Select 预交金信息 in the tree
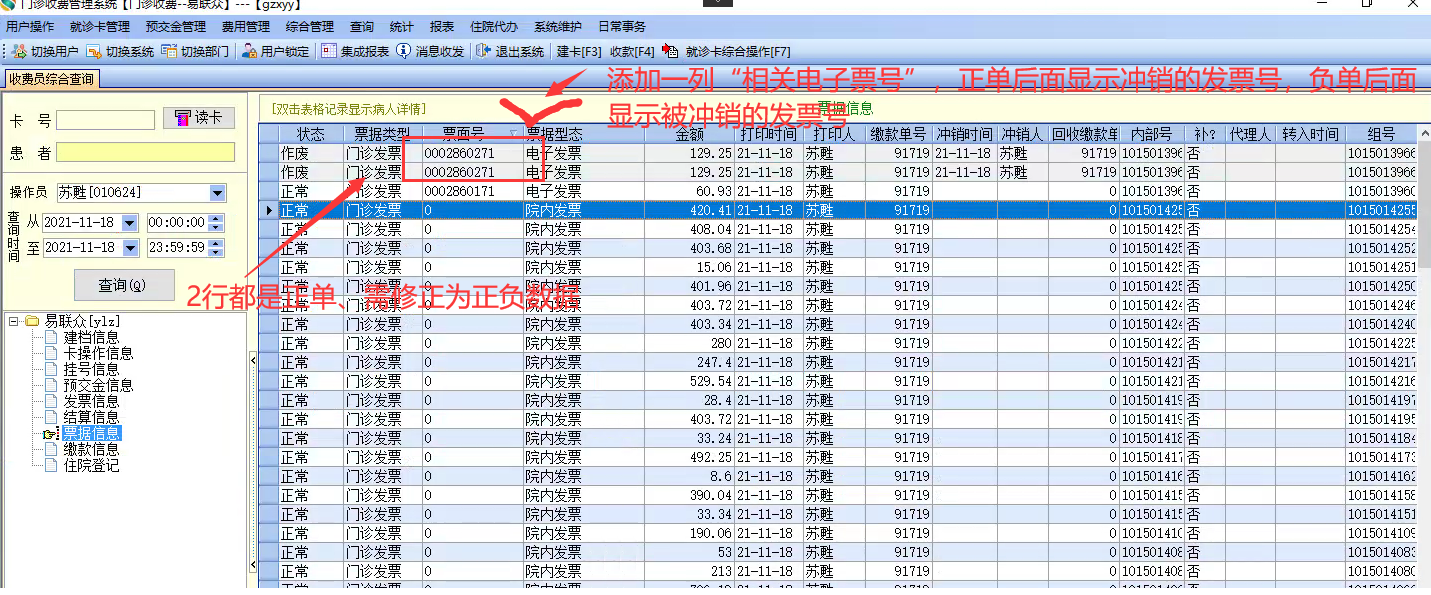Screen dimensions: 1431x595 pyautogui.click(x=98, y=385)
